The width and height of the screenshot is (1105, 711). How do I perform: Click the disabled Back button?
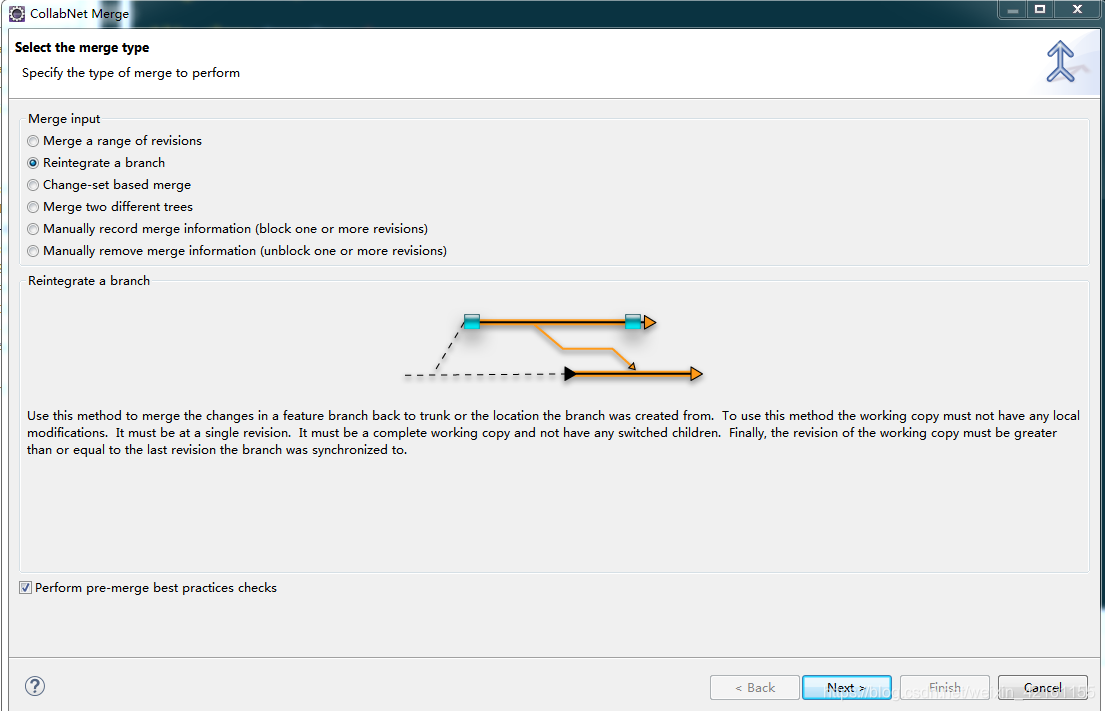(755, 687)
